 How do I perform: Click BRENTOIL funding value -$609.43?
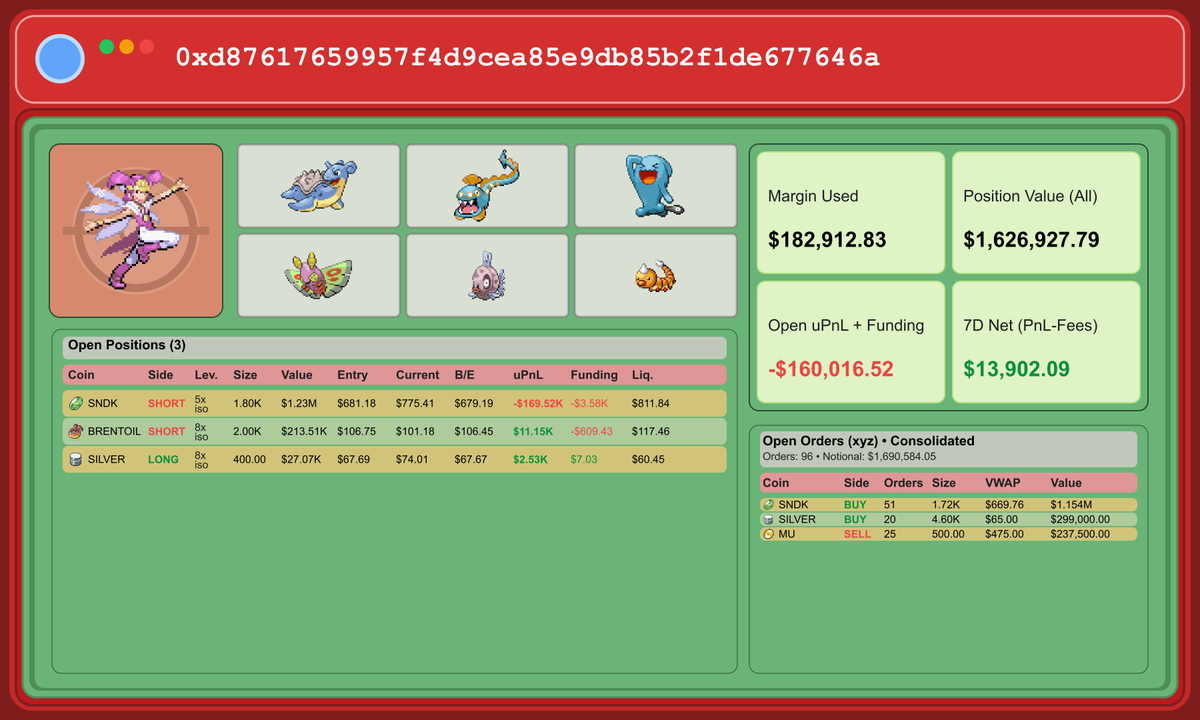[592, 431]
